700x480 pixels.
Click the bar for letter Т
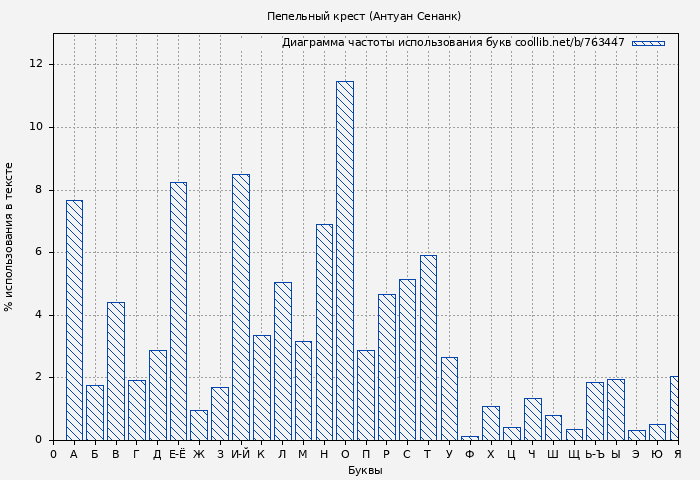tap(428, 347)
